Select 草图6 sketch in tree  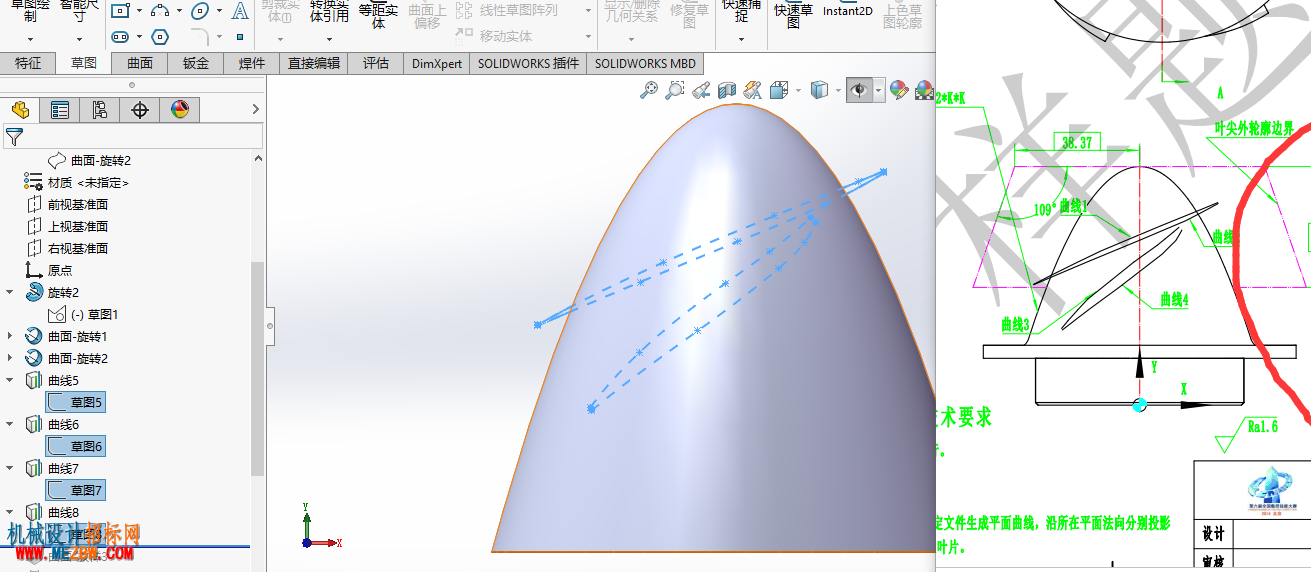[76, 446]
